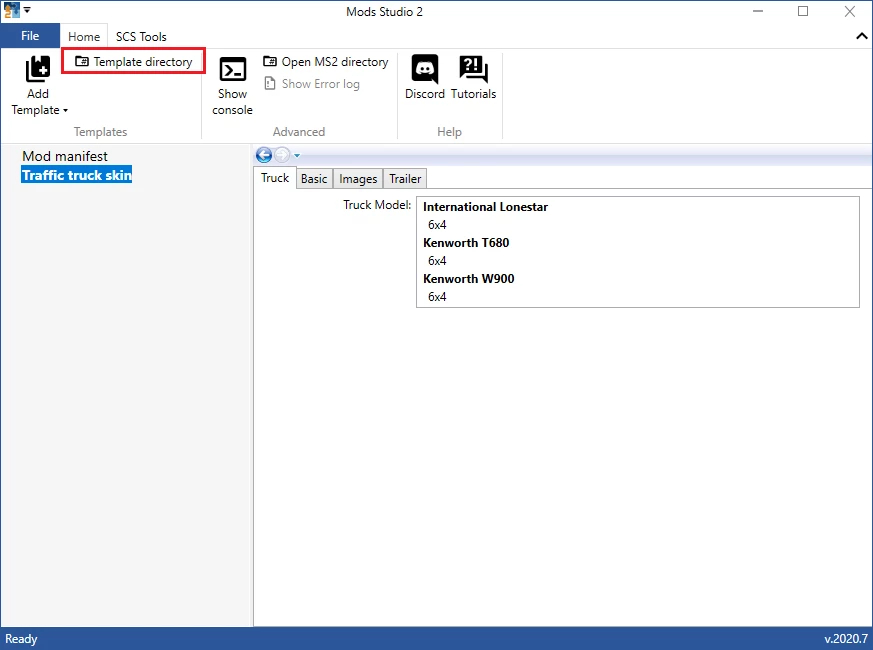Open the Tutorials icon
Viewport: 873px width, 650px height.
click(473, 69)
